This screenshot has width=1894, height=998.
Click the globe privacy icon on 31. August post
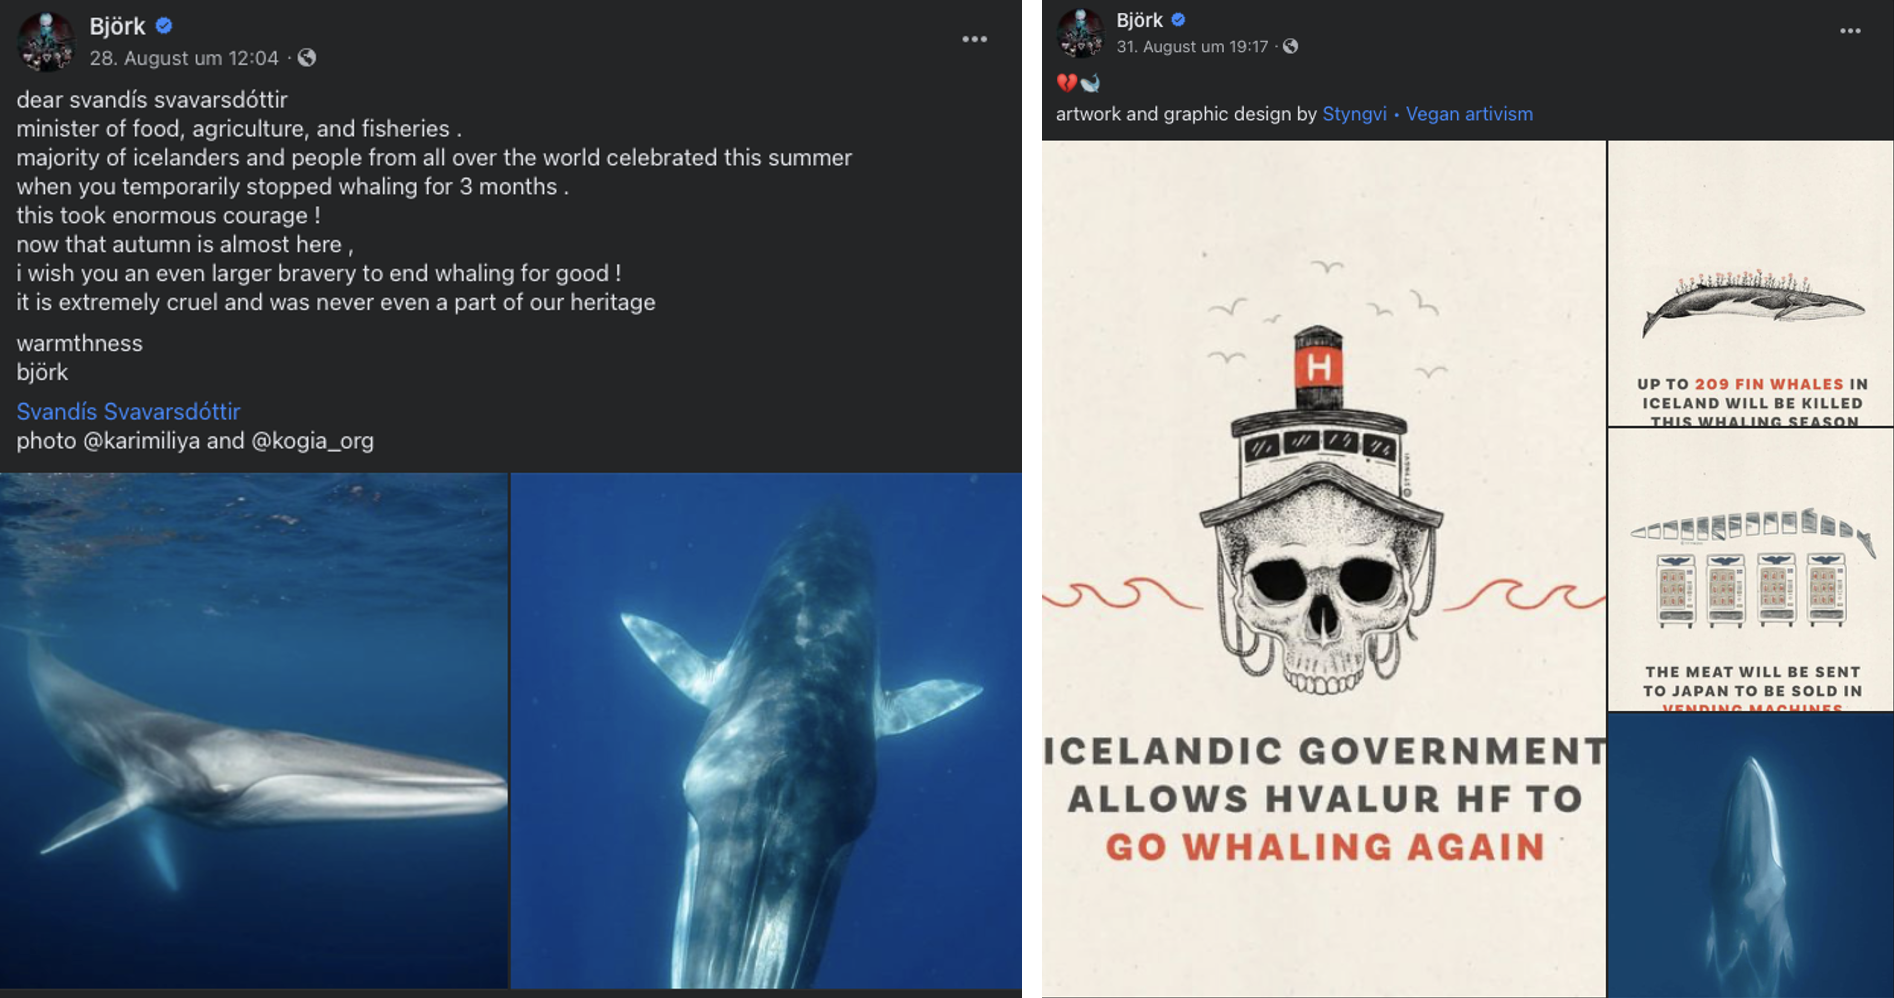1291,46
